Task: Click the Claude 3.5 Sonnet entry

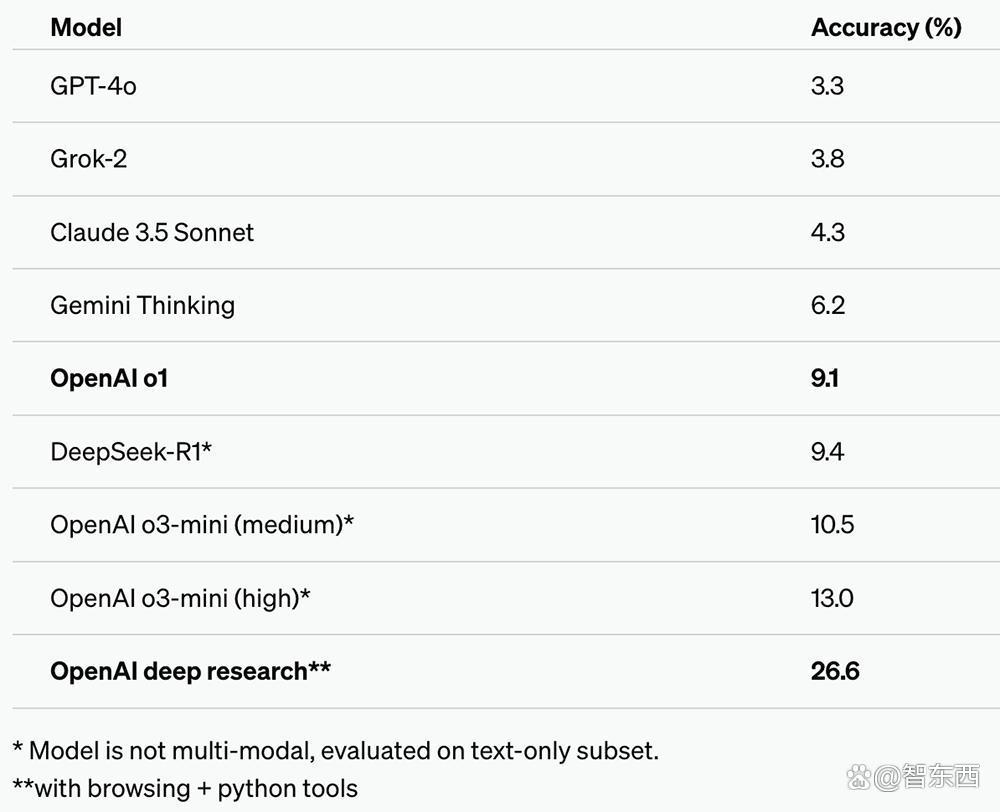Action: (x=152, y=232)
